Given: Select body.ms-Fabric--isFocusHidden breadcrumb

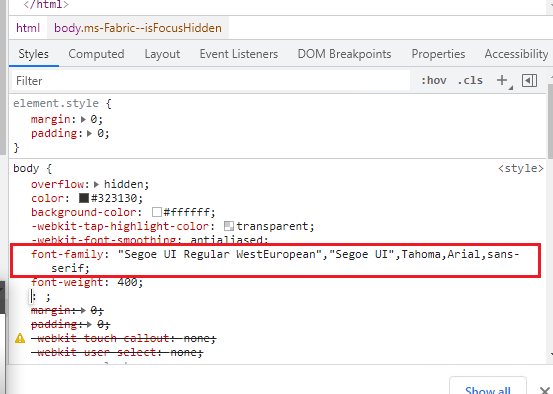Looking at the screenshot, I should (138, 28).
